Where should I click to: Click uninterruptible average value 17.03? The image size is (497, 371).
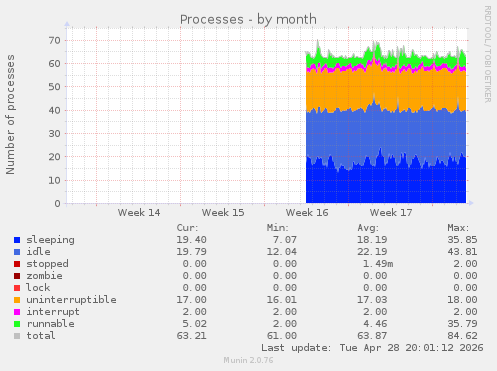tap(372, 300)
